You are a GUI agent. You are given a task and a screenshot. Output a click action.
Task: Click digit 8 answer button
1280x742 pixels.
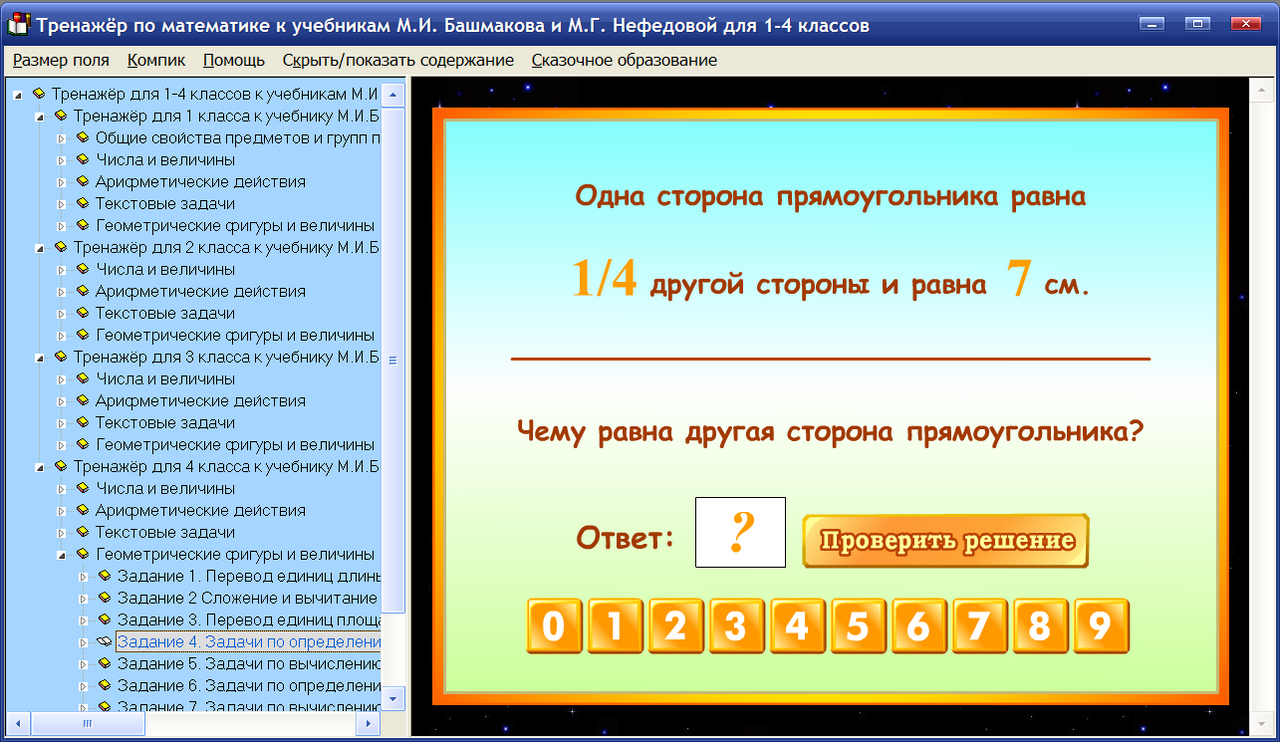point(1040,626)
